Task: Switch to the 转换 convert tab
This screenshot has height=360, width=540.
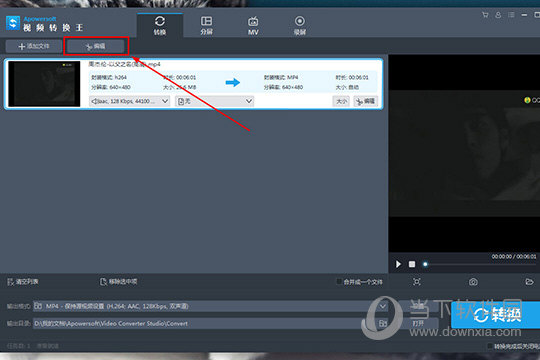Action: pyautogui.click(x=159, y=25)
